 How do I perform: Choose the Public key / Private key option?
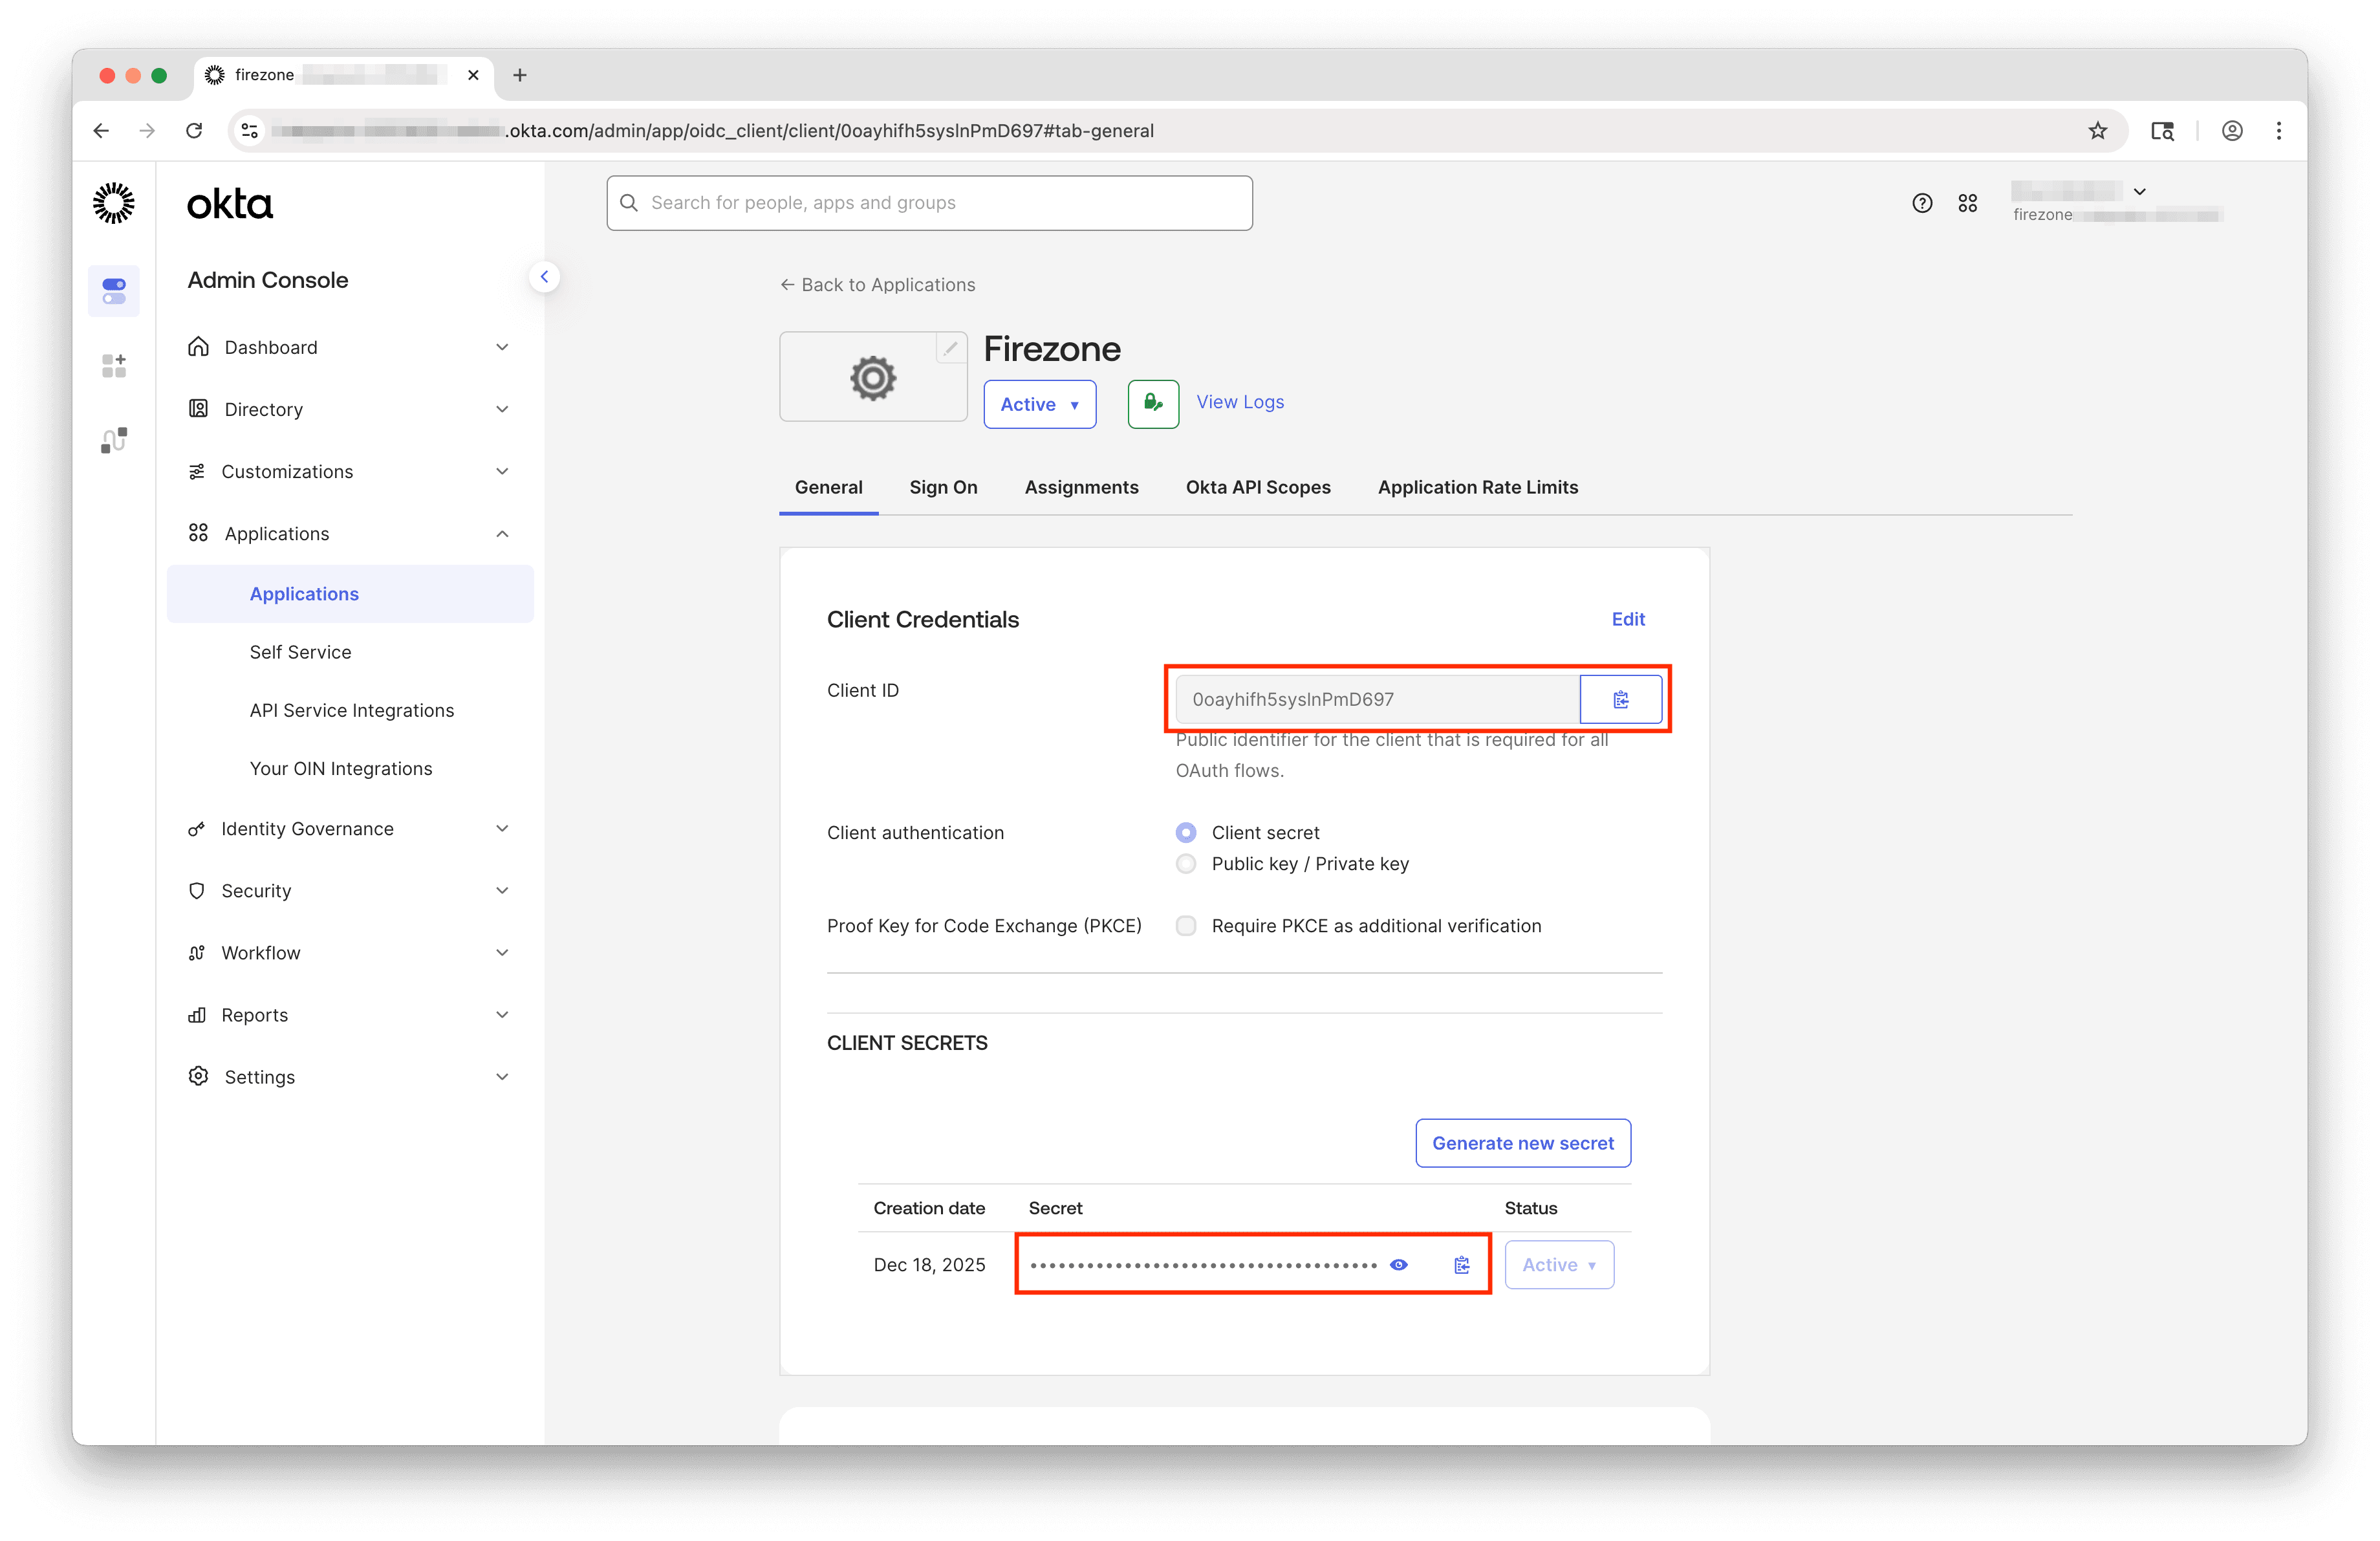pos(1186,864)
